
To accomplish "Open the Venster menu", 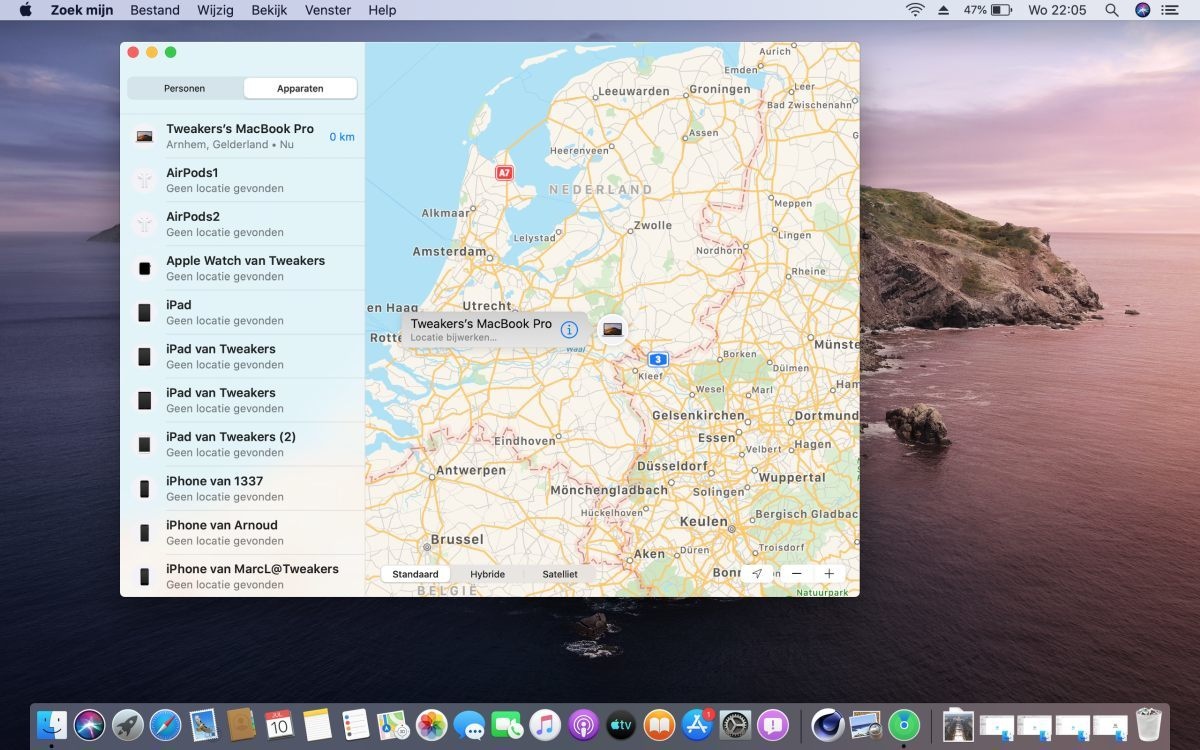I will tap(328, 10).
